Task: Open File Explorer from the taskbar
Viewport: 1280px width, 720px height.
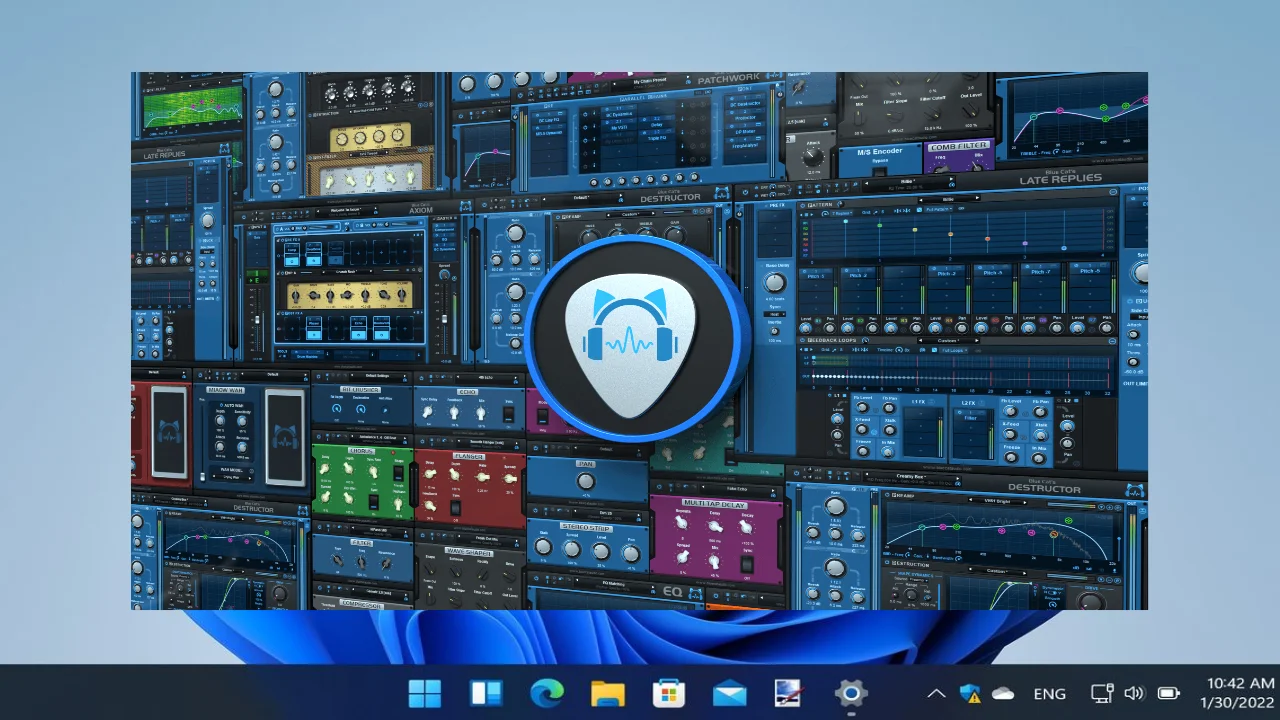Action: [608, 693]
